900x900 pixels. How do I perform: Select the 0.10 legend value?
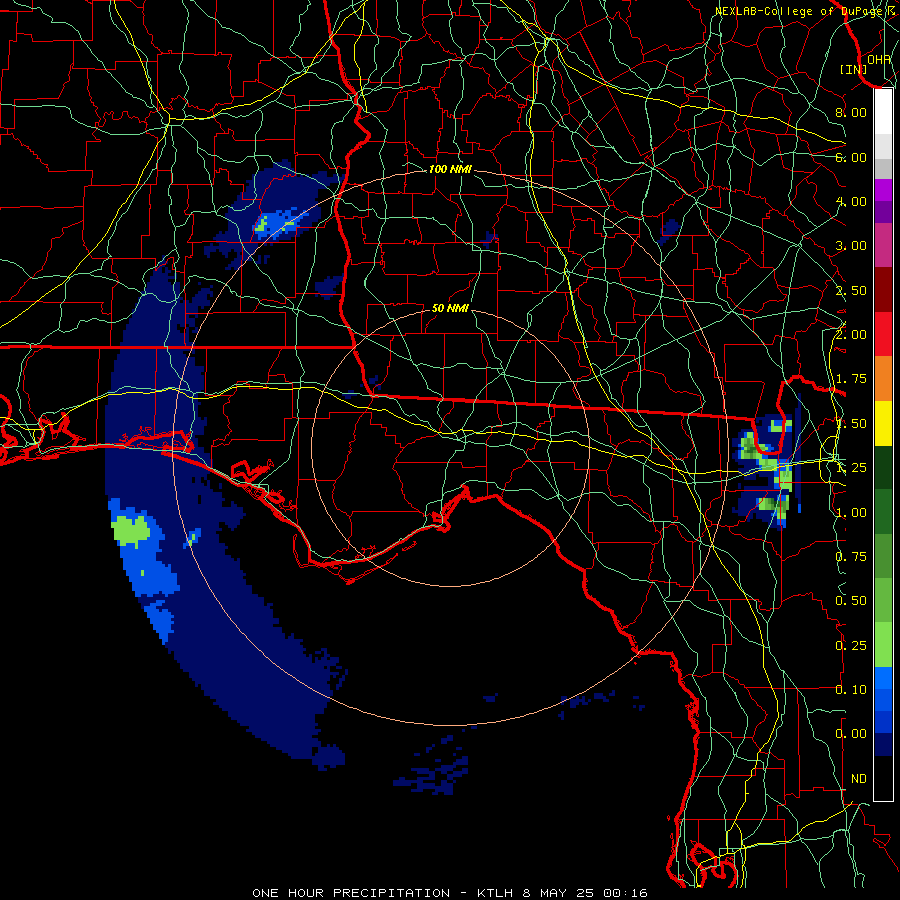(851, 690)
